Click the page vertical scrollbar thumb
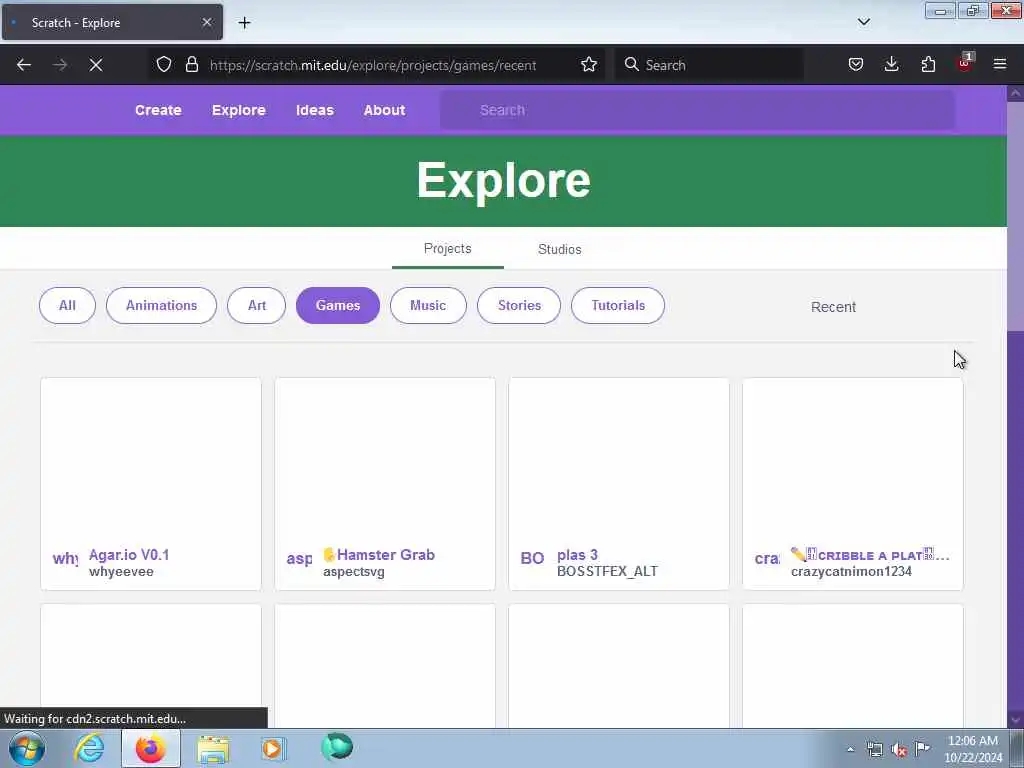Image resolution: width=1024 pixels, height=768 pixels. pos(1015,216)
